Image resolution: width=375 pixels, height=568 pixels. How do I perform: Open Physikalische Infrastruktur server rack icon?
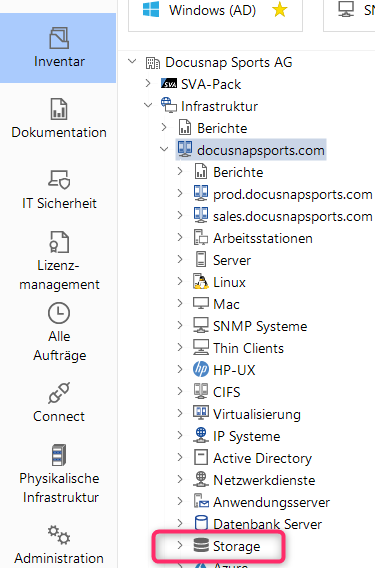(x=59, y=455)
